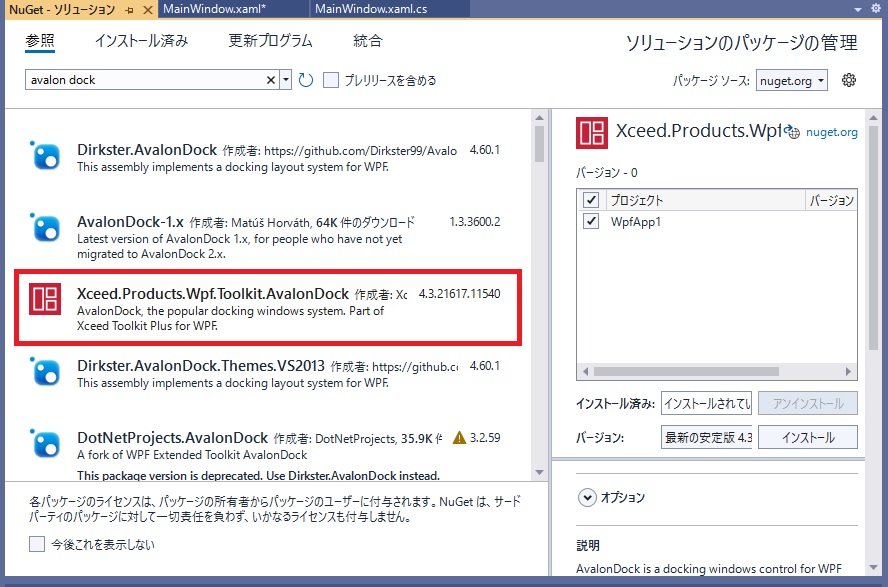Click the DotNetProjects.AvalonDock package icon
The height and width of the screenshot is (587, 888).
(45, 444)
